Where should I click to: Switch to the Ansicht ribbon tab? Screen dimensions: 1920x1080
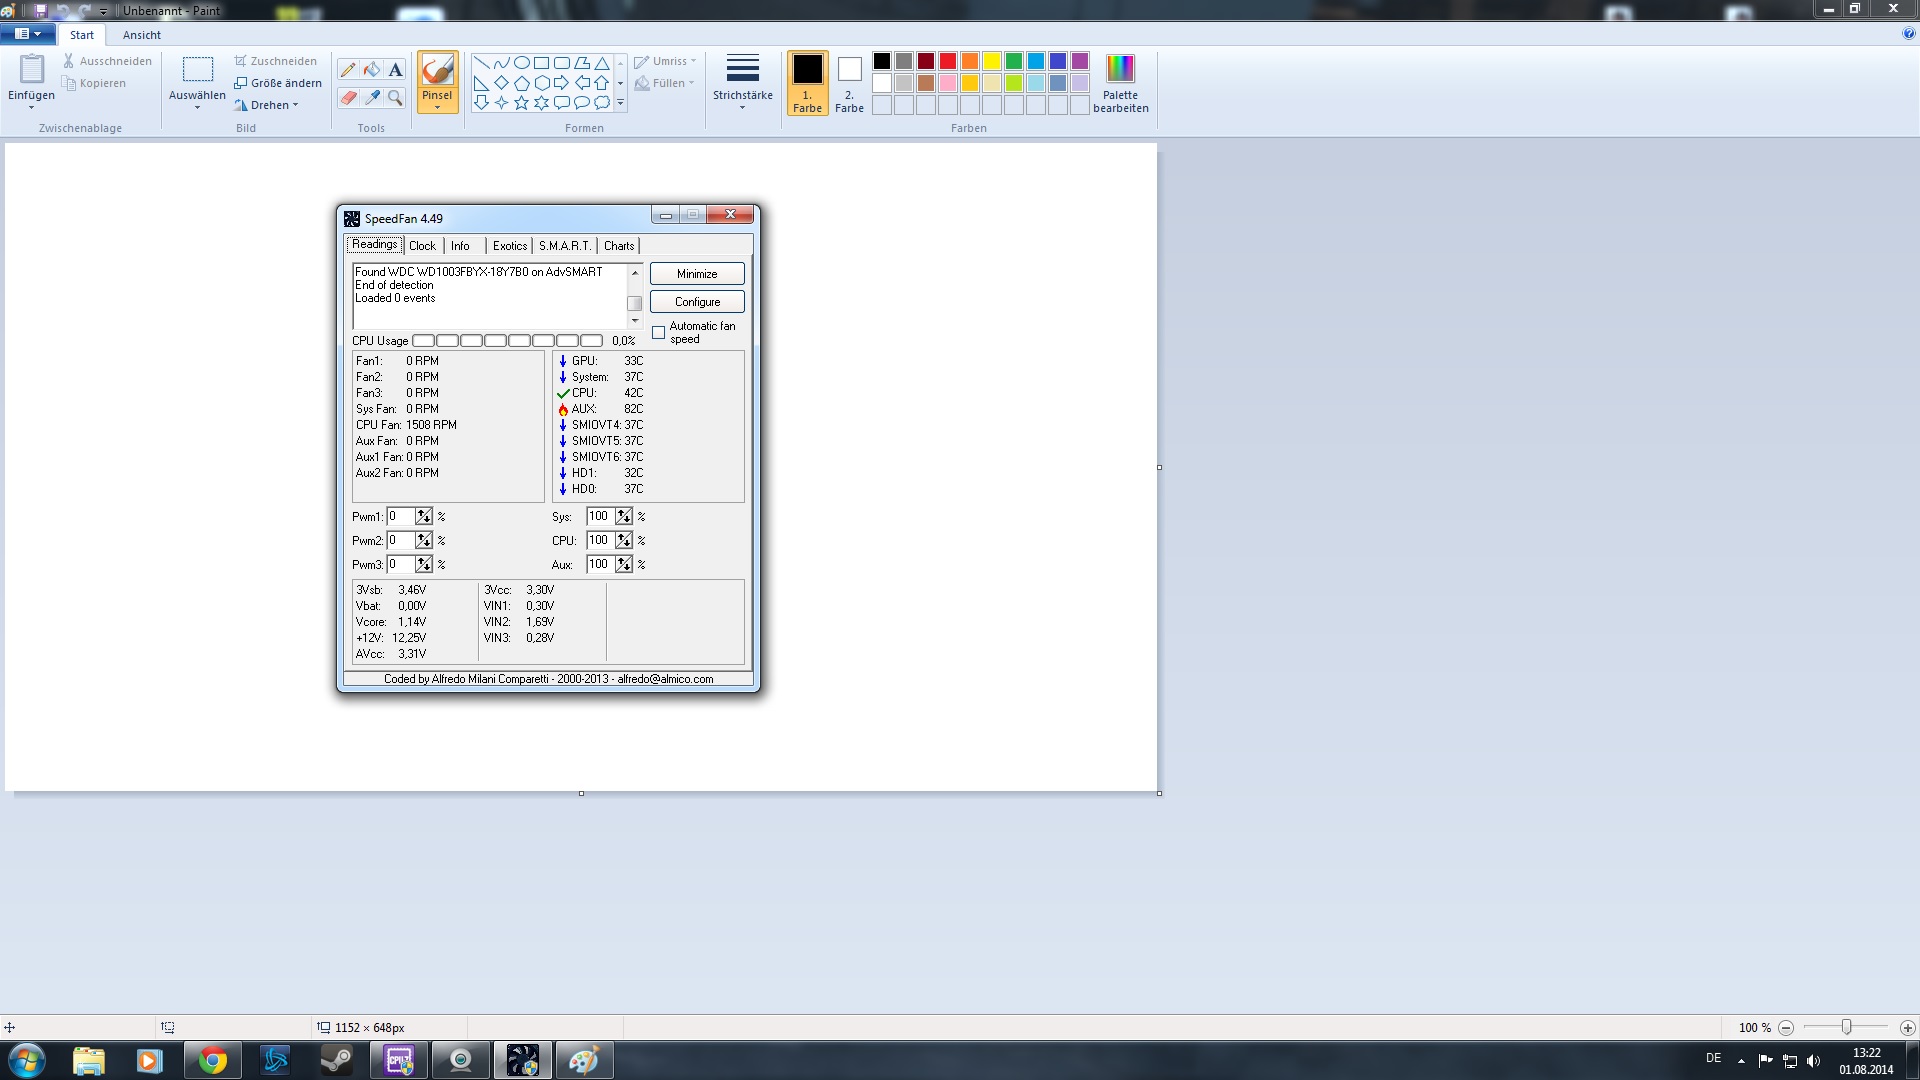(x=141, y=35)
